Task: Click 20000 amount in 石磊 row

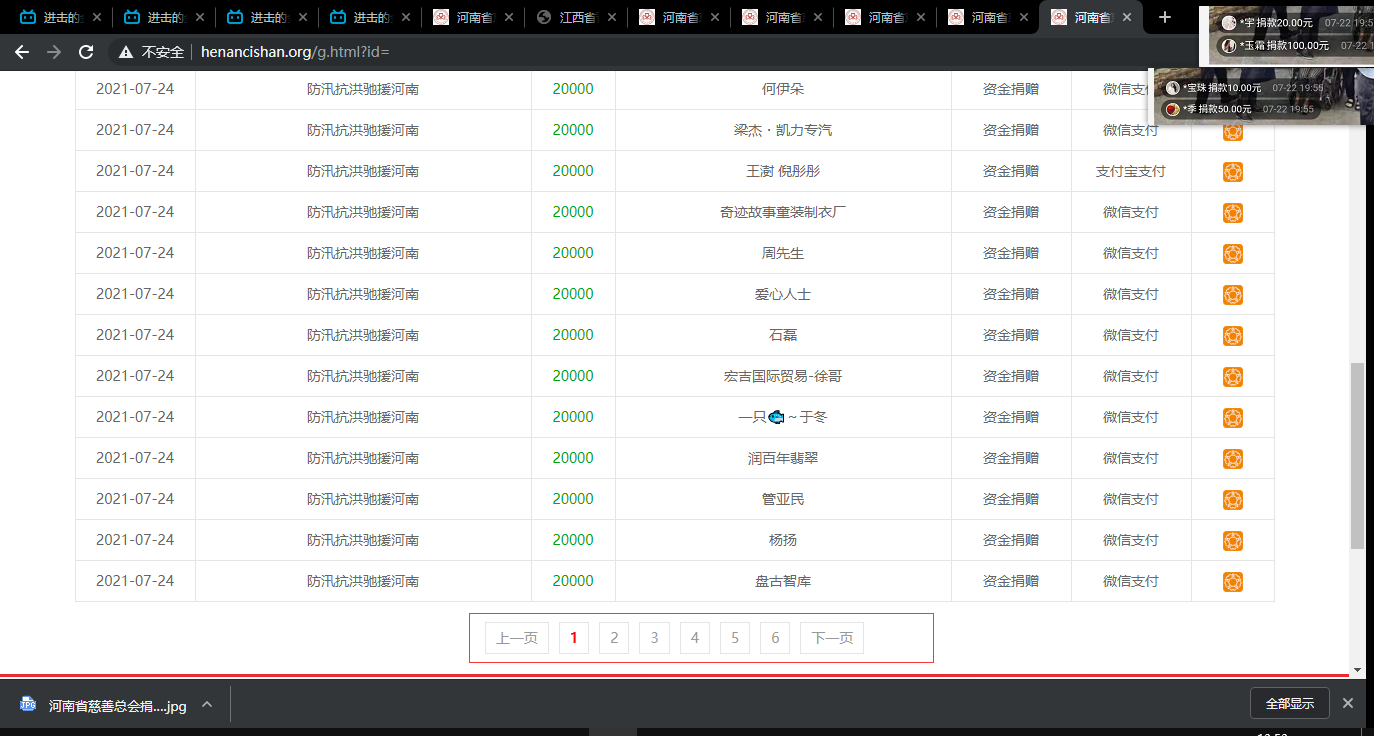Action: 573,335
